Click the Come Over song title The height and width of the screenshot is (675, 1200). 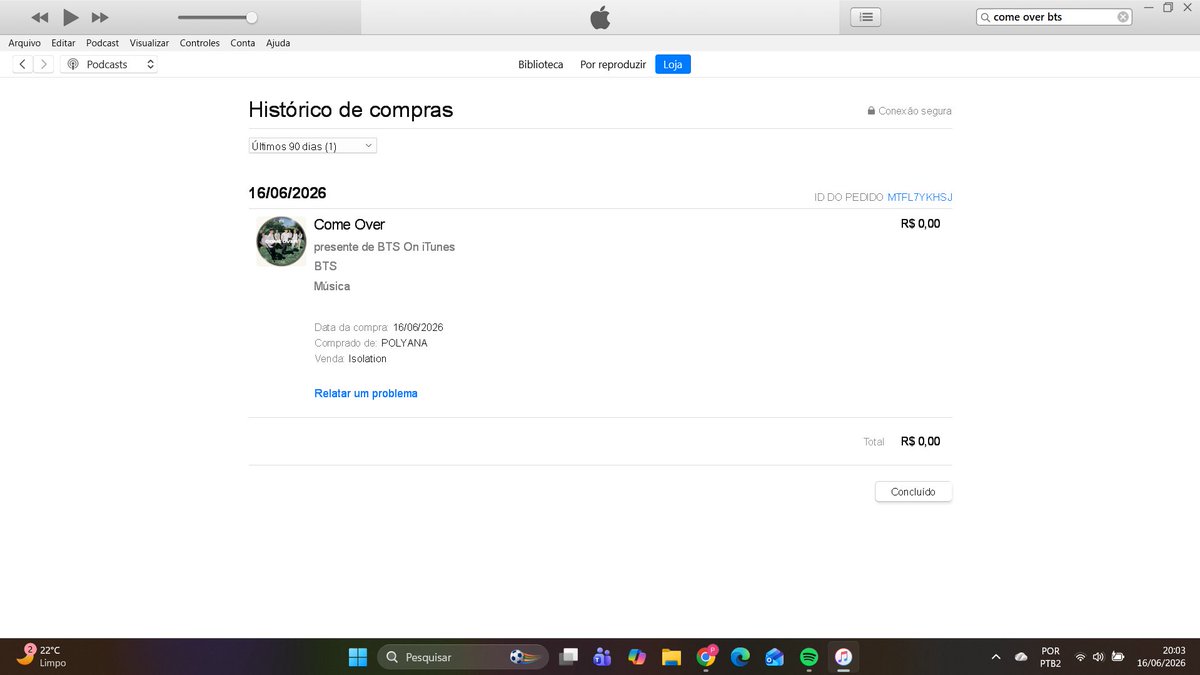point(349,224)
